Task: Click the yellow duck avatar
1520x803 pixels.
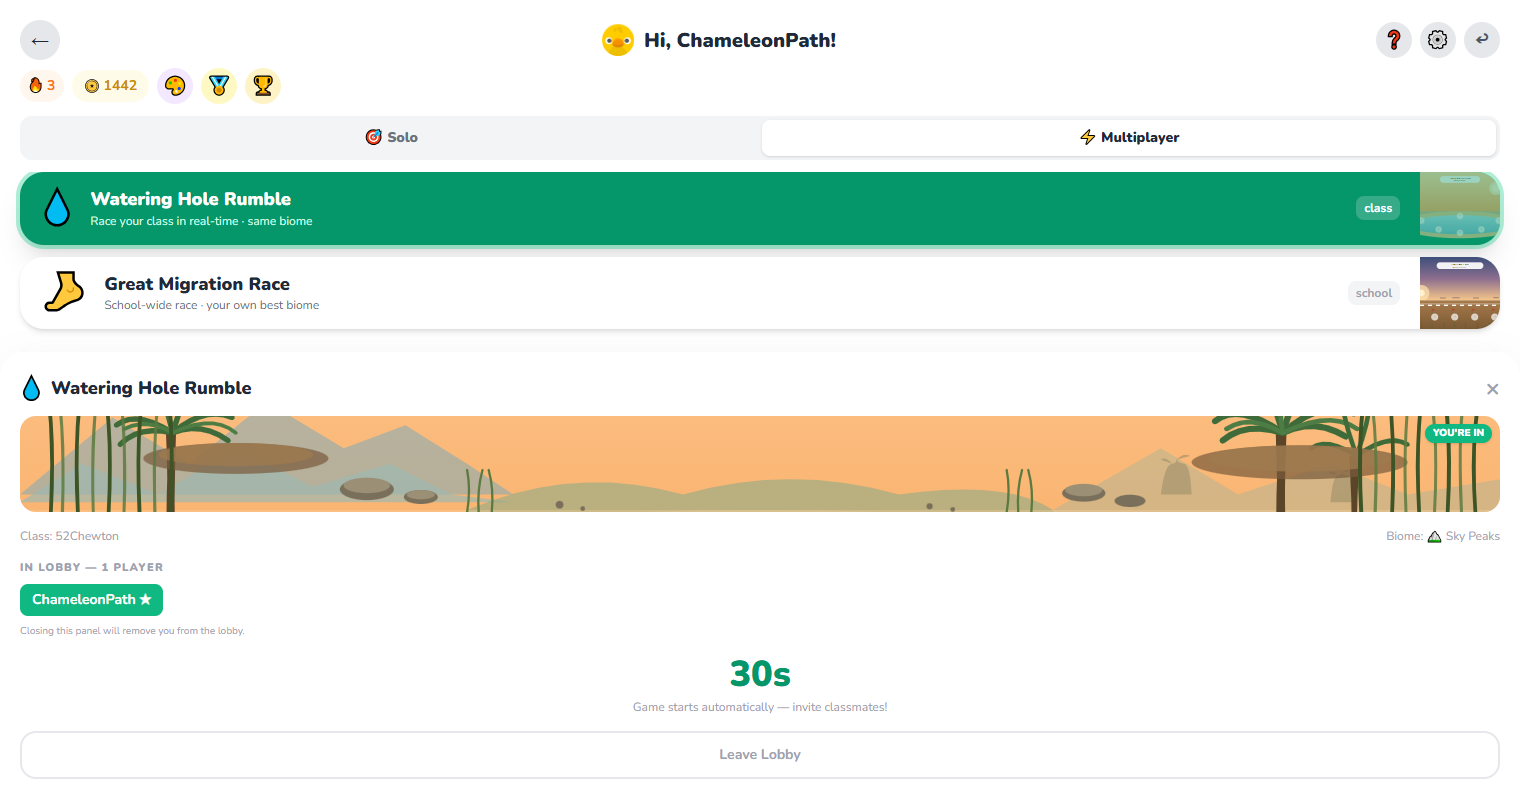Action: pos(617,40)
